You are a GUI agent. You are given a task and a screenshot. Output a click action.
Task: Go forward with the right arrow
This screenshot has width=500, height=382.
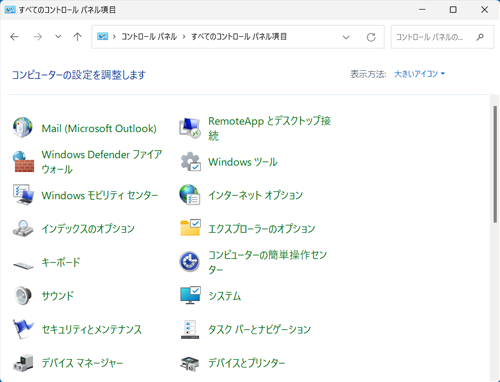pyautogui.click(x=38, y=37)
